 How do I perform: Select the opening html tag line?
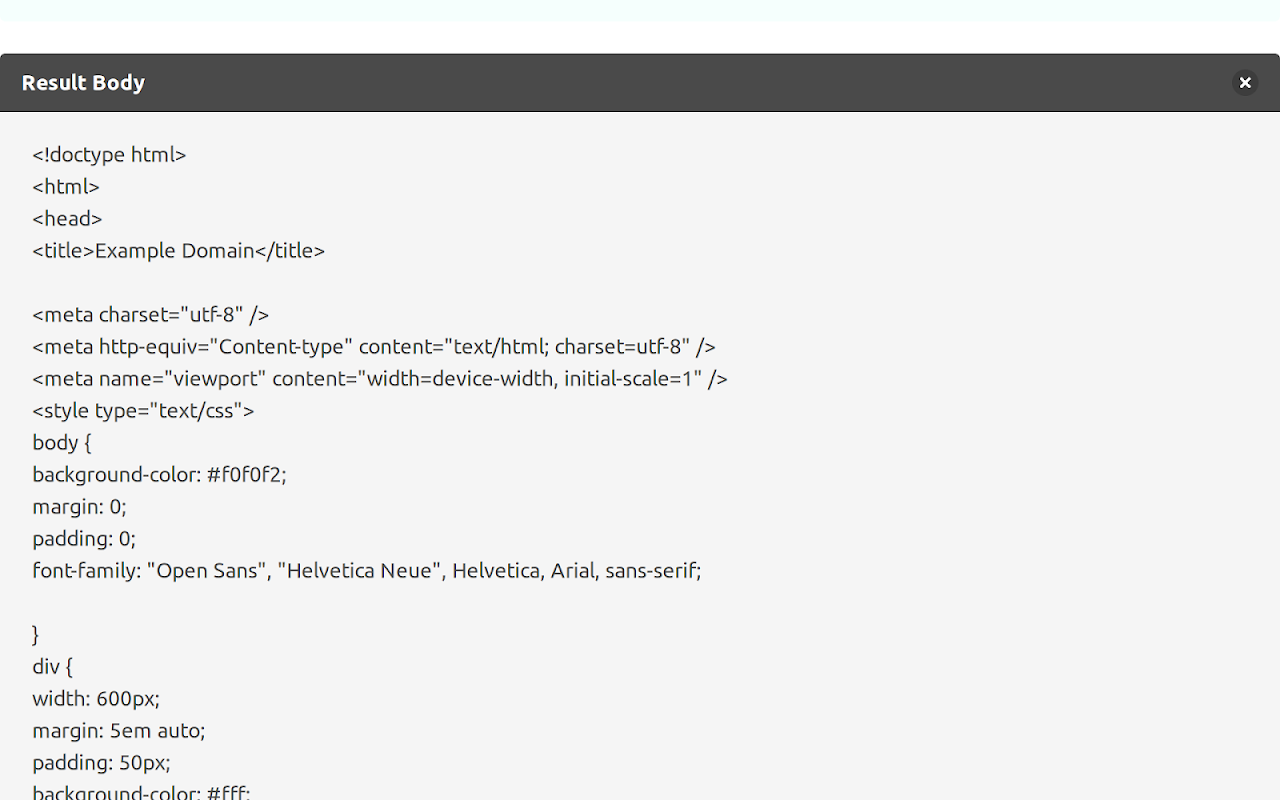pyautogui.click(x=66, y=186)
